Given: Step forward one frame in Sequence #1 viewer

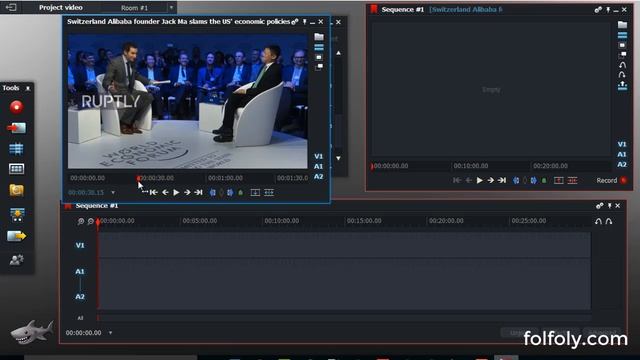Looking at the screenshot, I should click(x=490, y=180).
